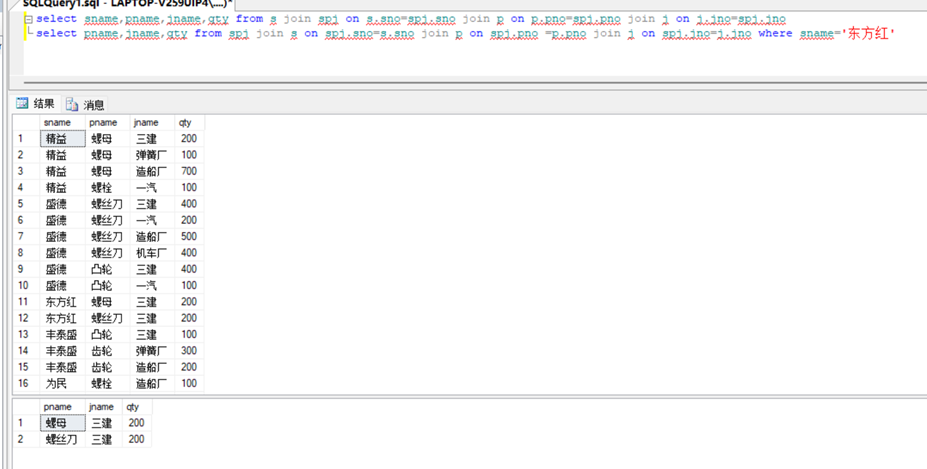Place cursor in the first select query line

click(411, 19)
